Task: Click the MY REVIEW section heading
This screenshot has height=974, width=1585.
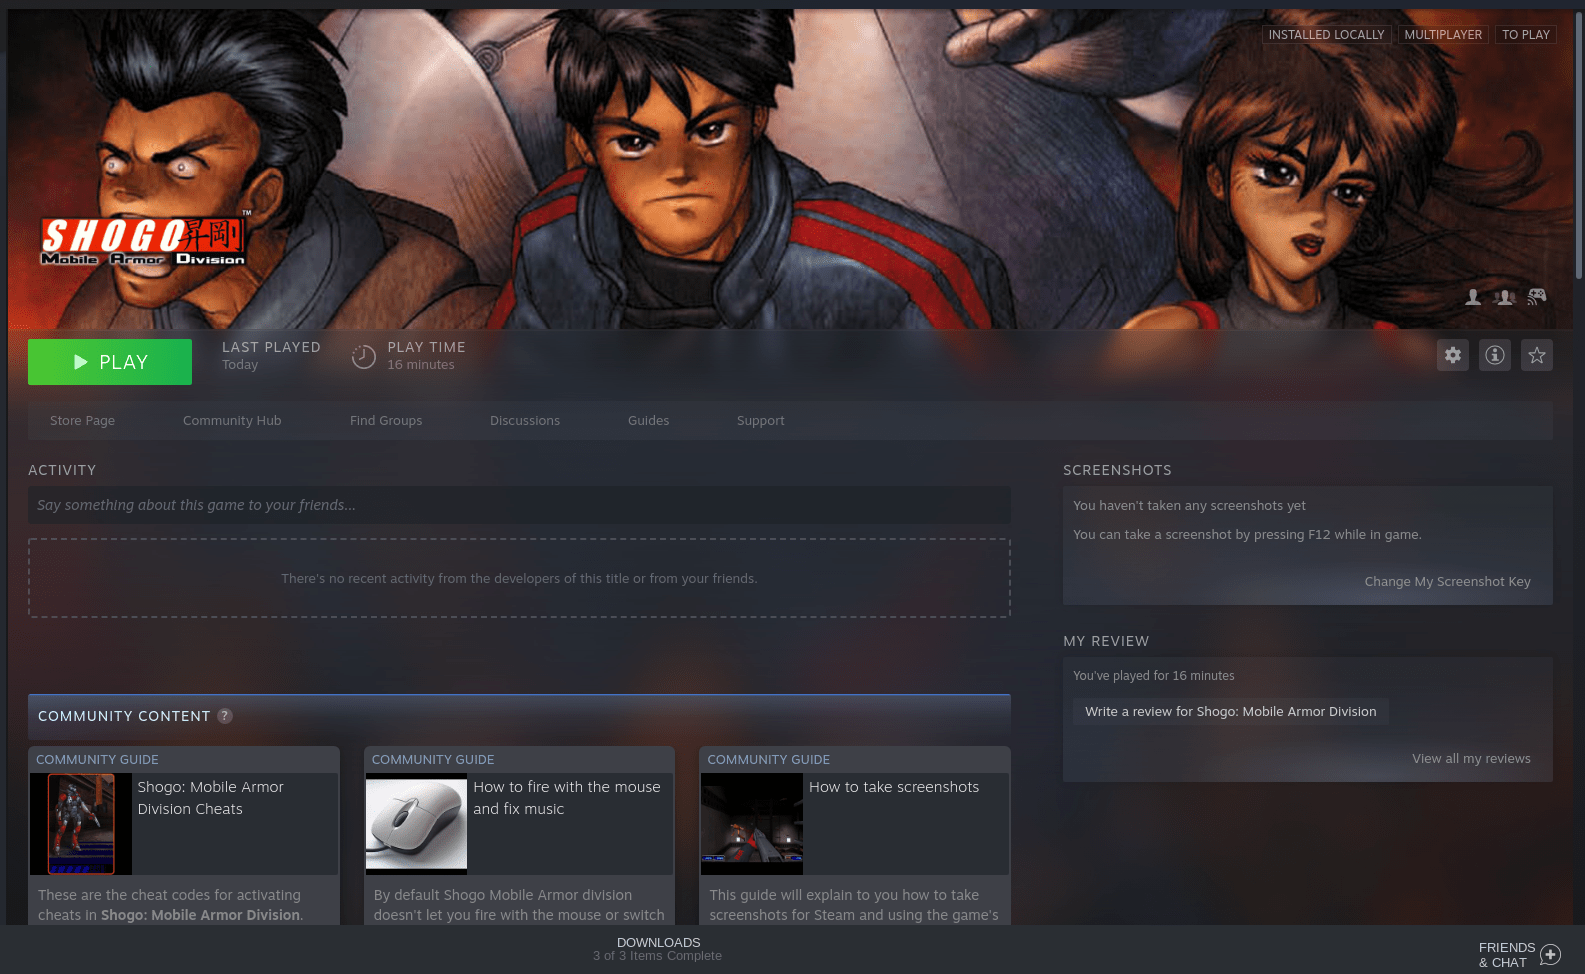Action: pos(1106,641)
